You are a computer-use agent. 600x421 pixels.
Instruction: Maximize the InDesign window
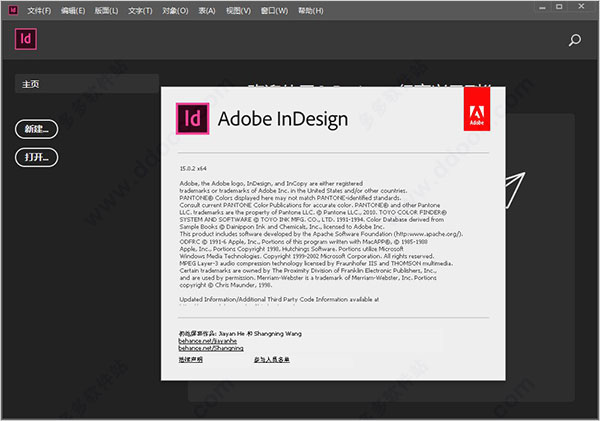tap(559, 7)
